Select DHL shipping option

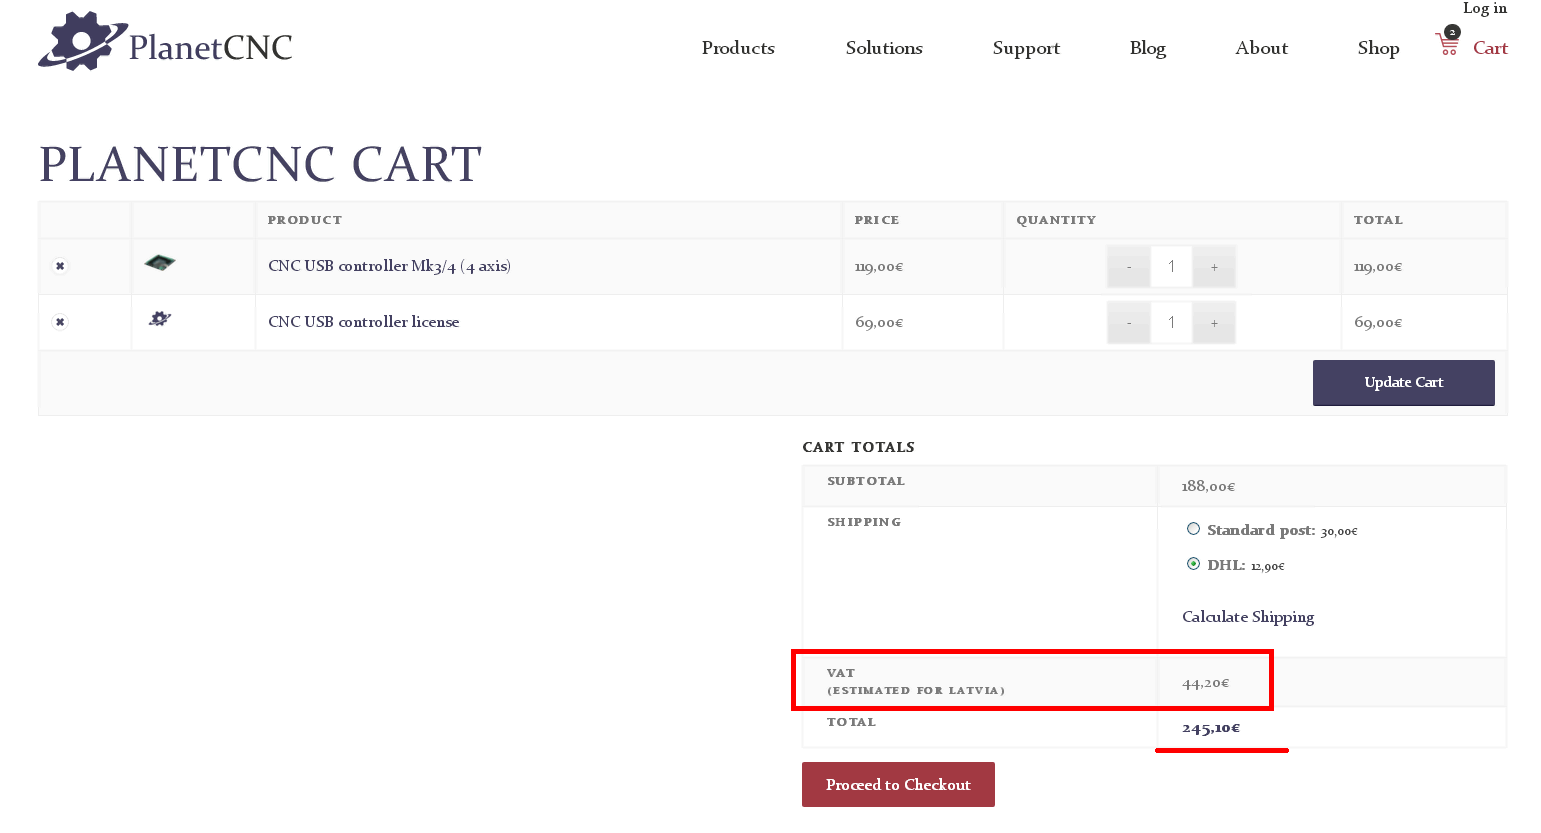click(1193, 564)
